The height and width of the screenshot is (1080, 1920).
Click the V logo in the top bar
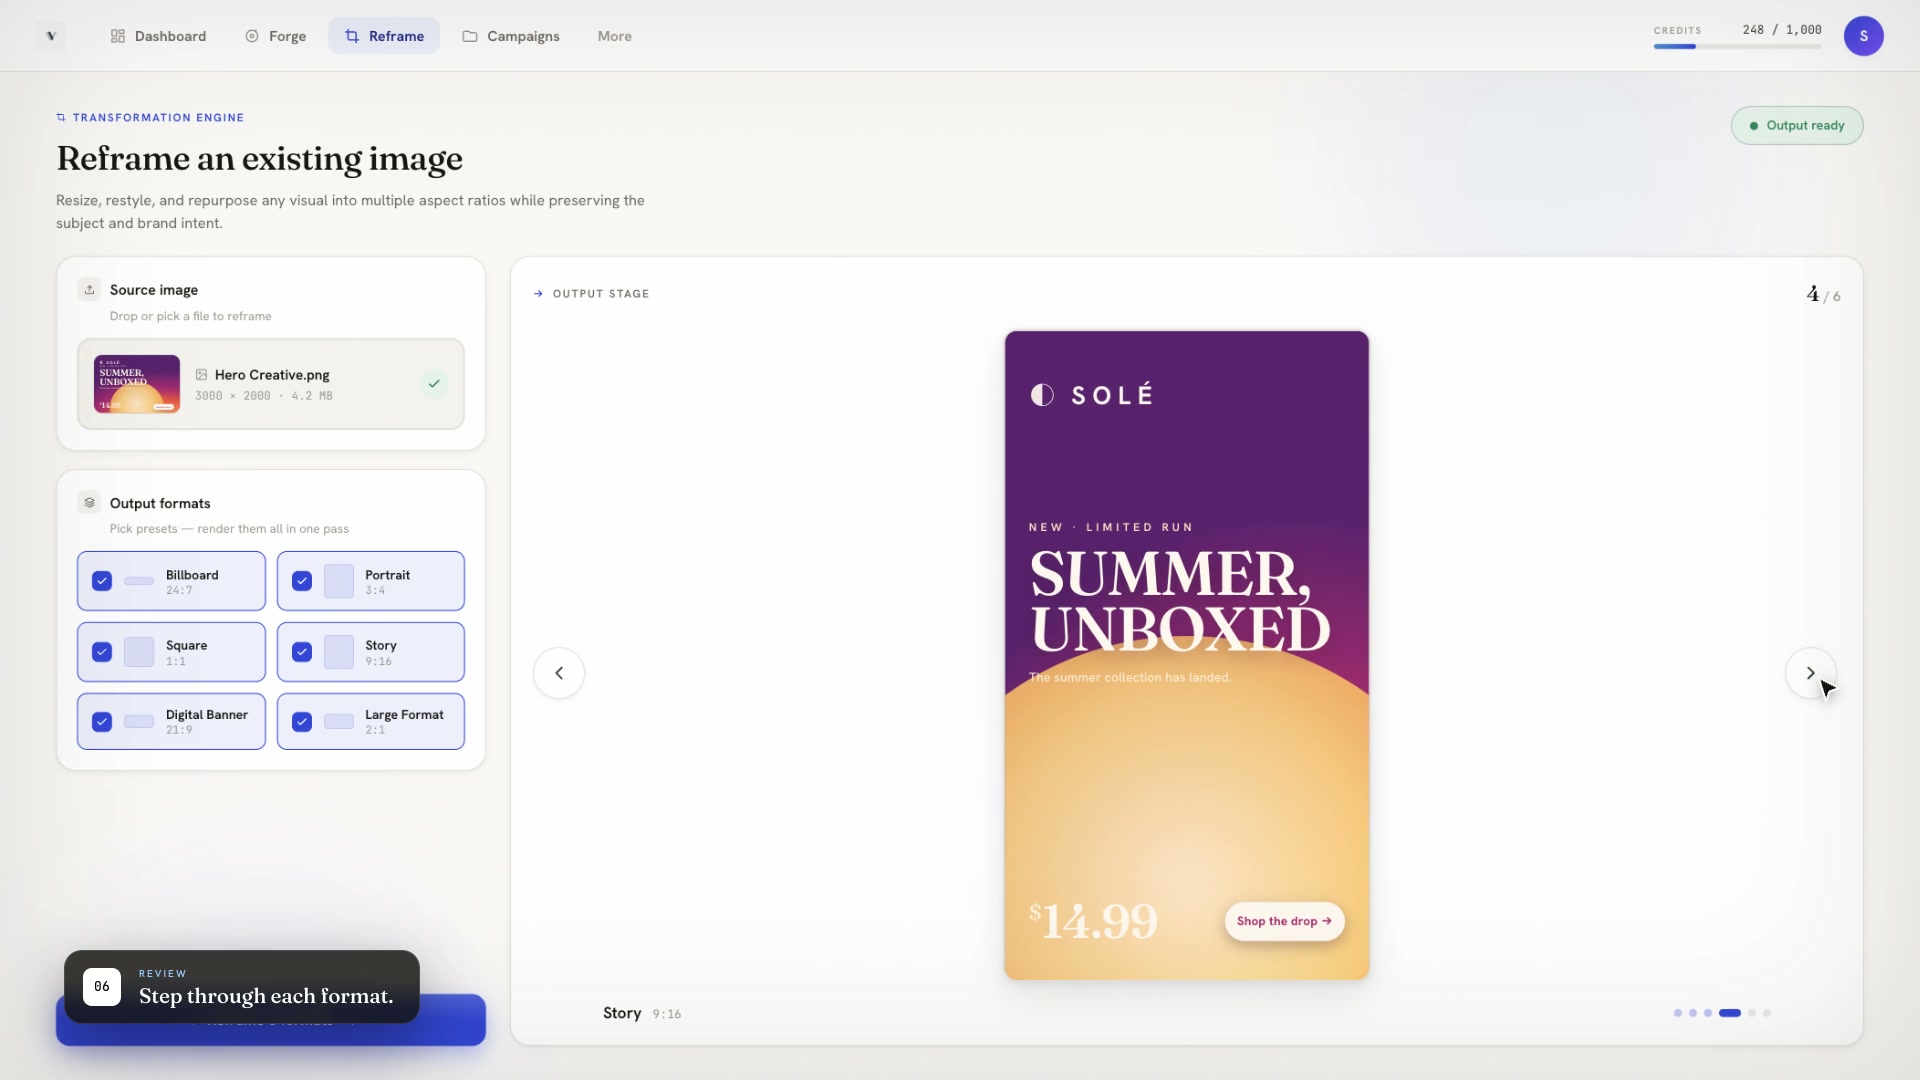50,36
